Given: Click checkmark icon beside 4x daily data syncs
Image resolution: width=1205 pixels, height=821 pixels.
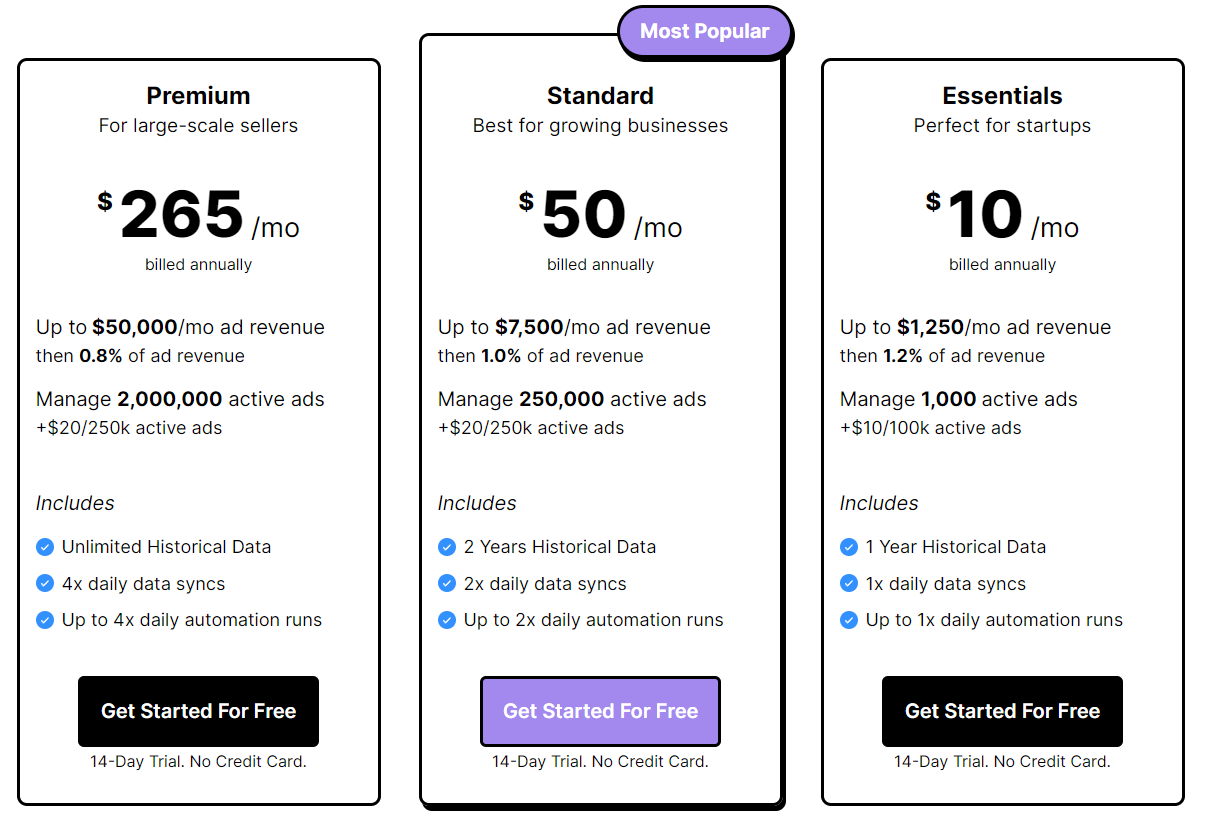Looking at the screenshot, I should [45, 583].
